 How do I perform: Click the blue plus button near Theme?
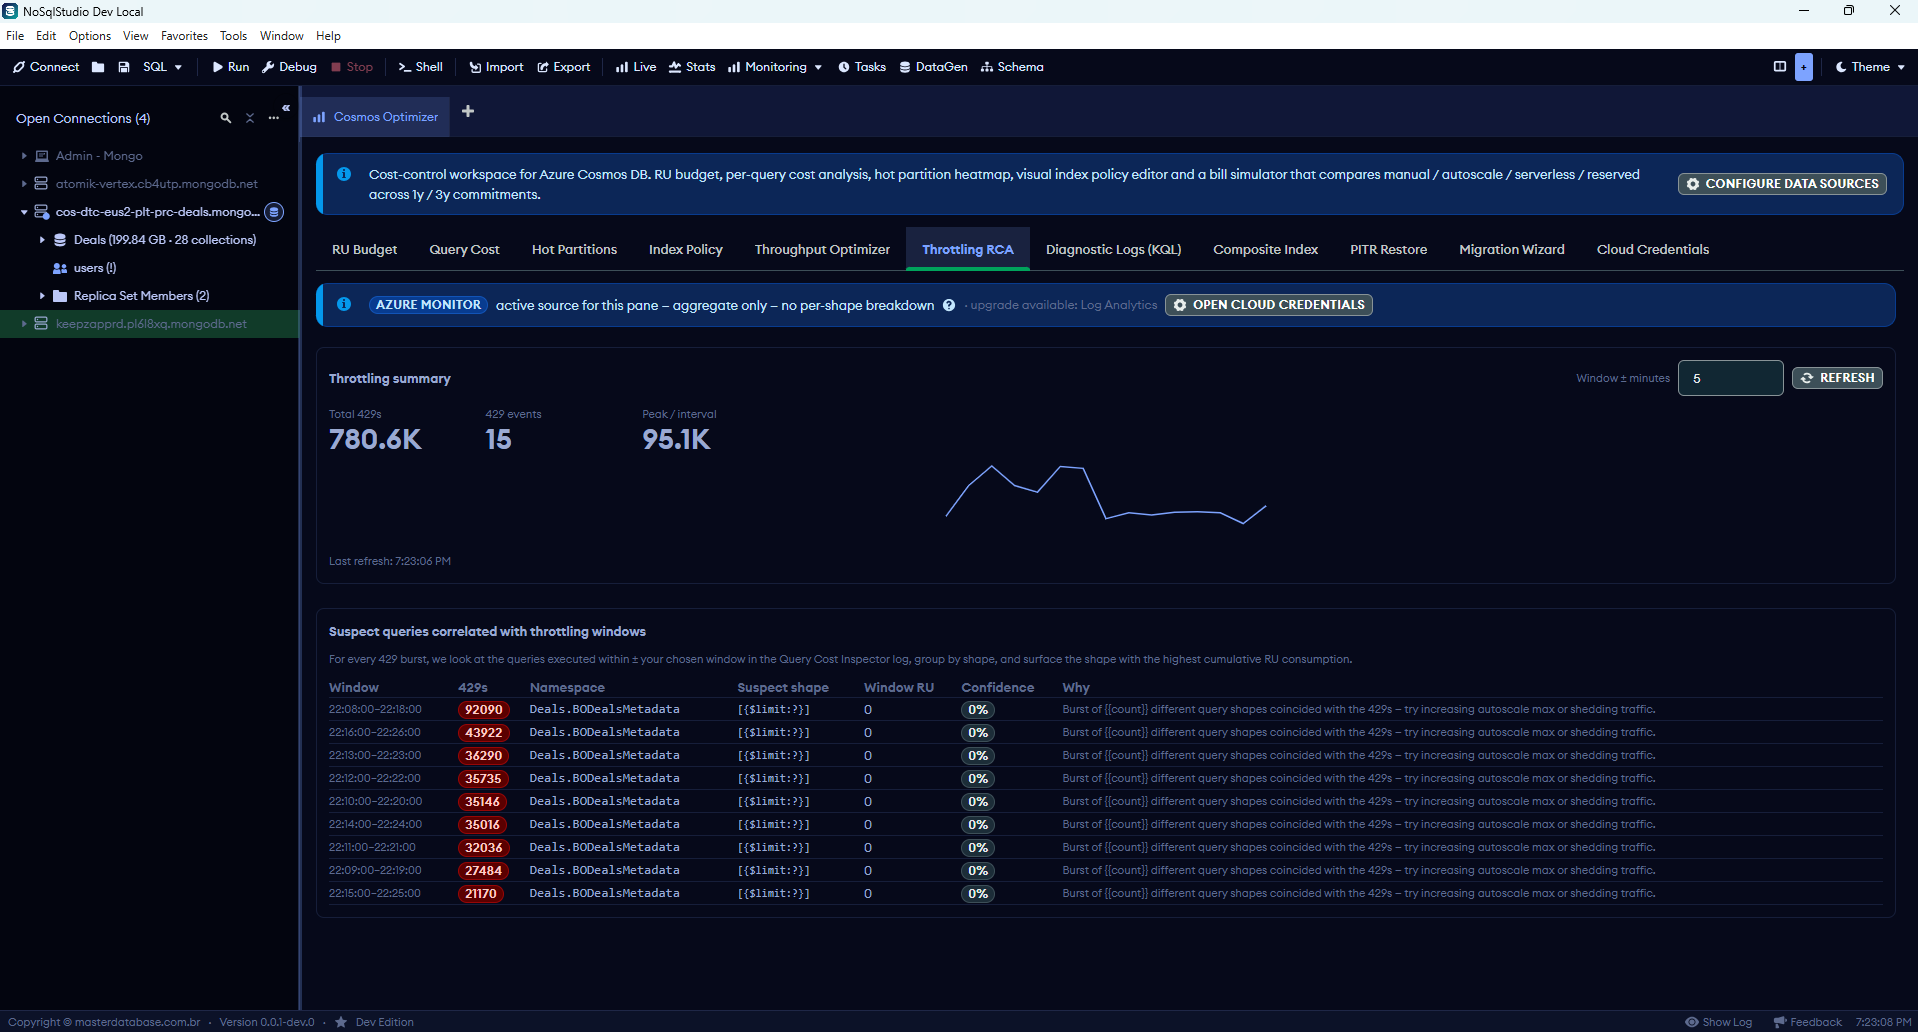(1804, 67)
